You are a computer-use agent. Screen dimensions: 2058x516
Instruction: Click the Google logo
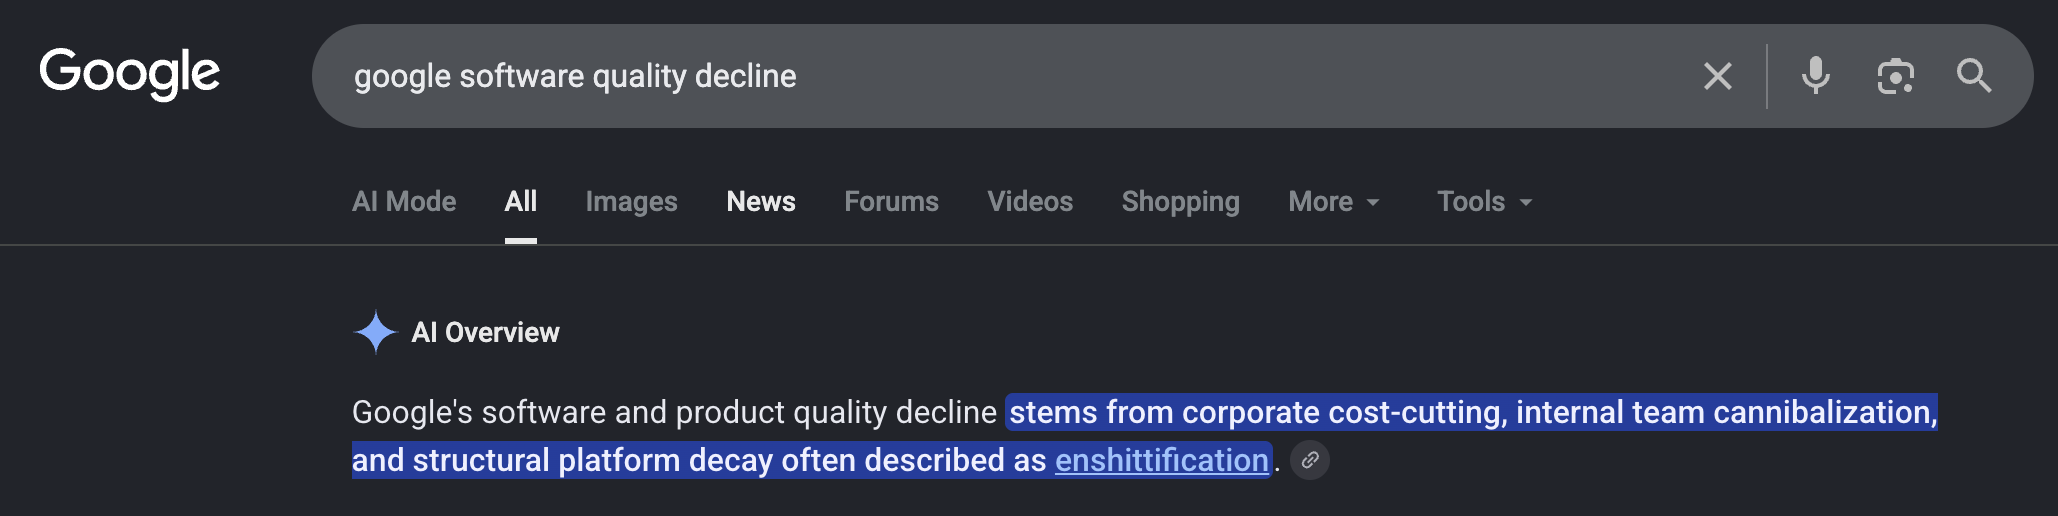point(129,73)
